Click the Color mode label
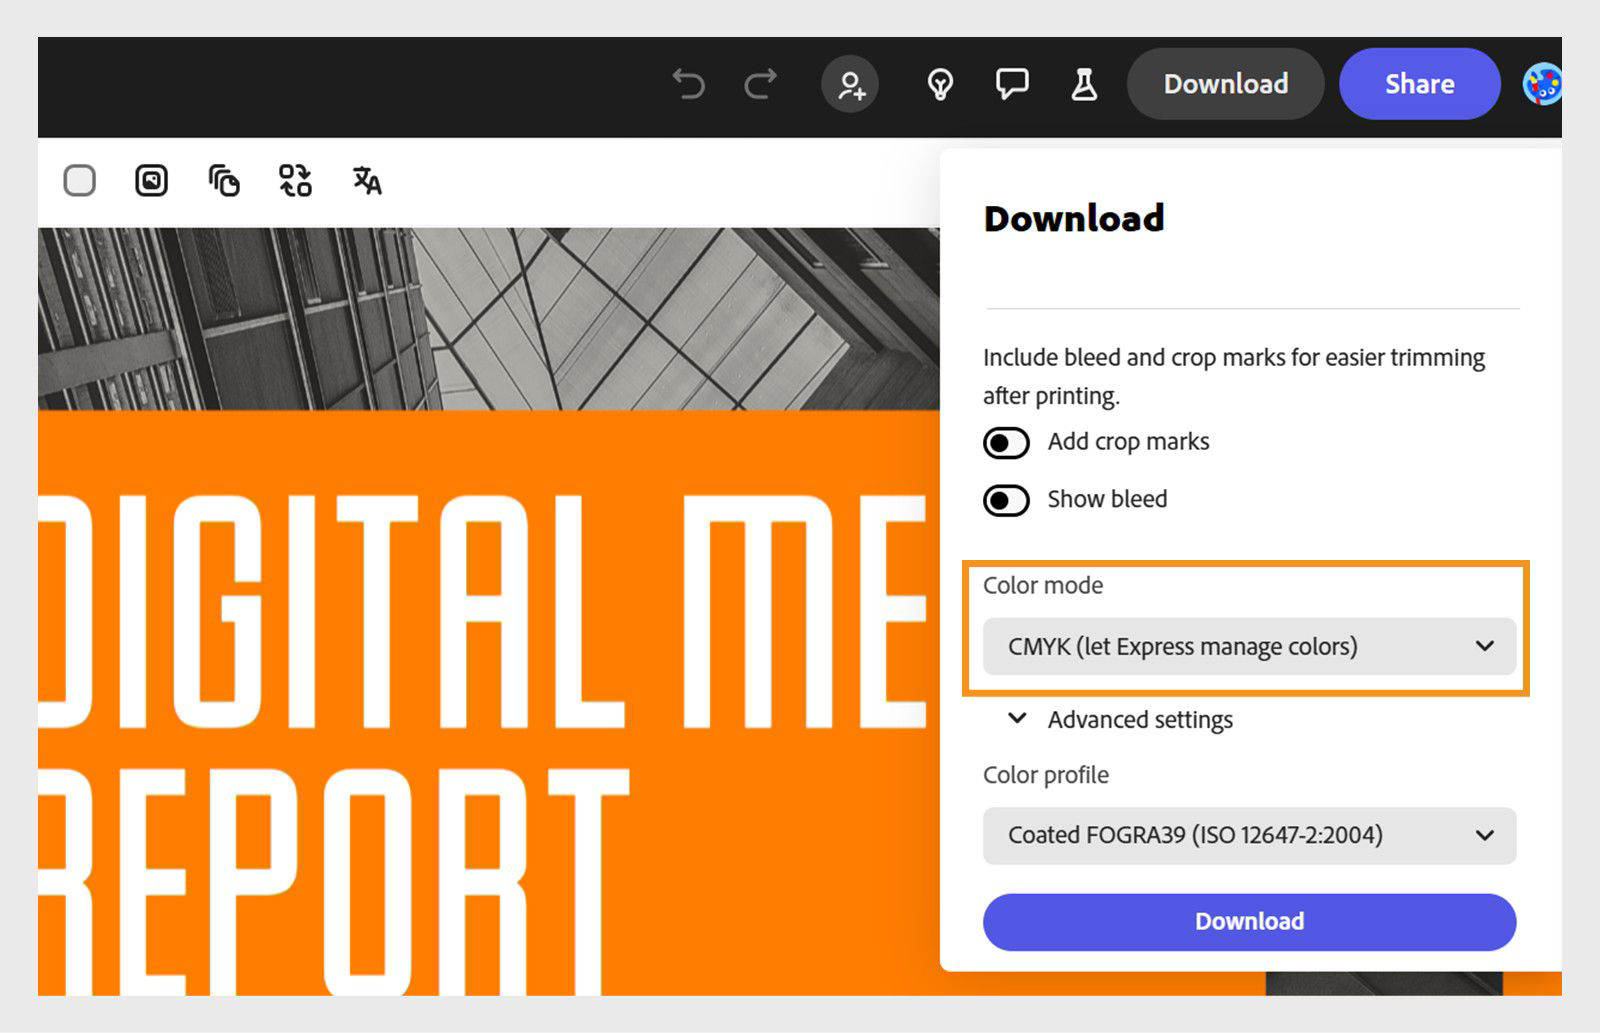 click(1043, 585)
